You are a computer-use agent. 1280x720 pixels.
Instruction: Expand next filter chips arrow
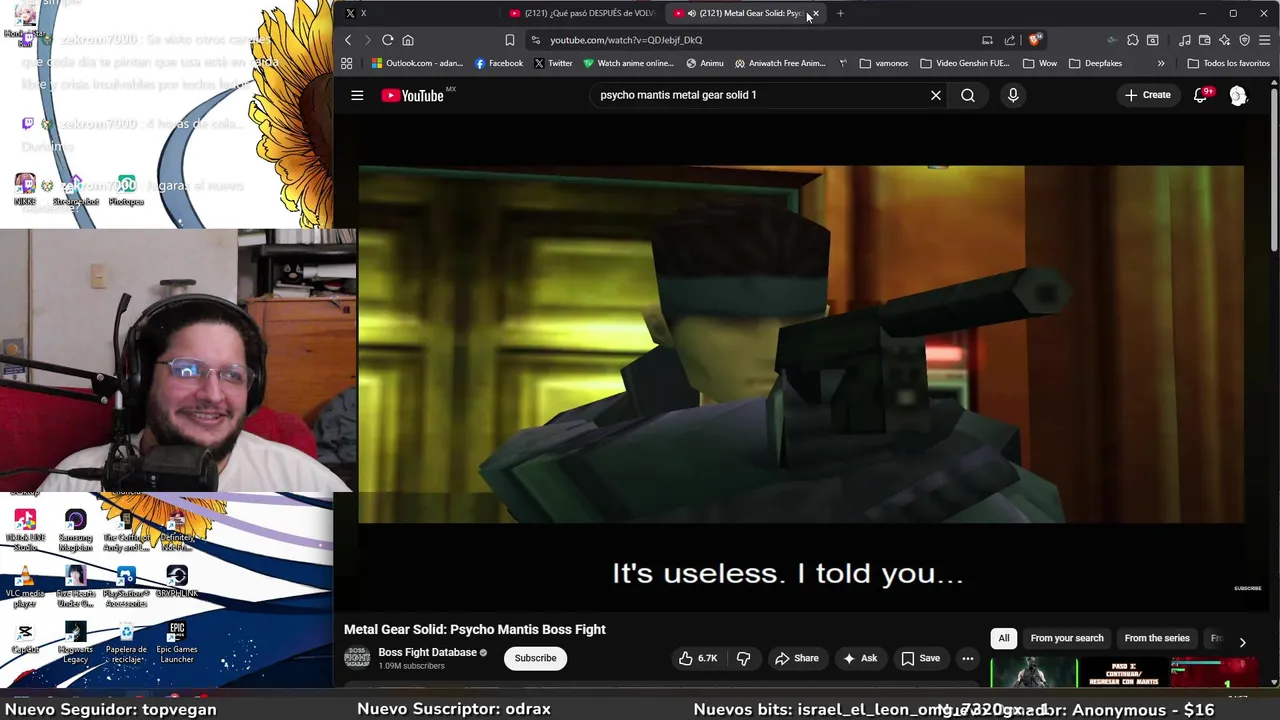click(x=1242, y=642)
